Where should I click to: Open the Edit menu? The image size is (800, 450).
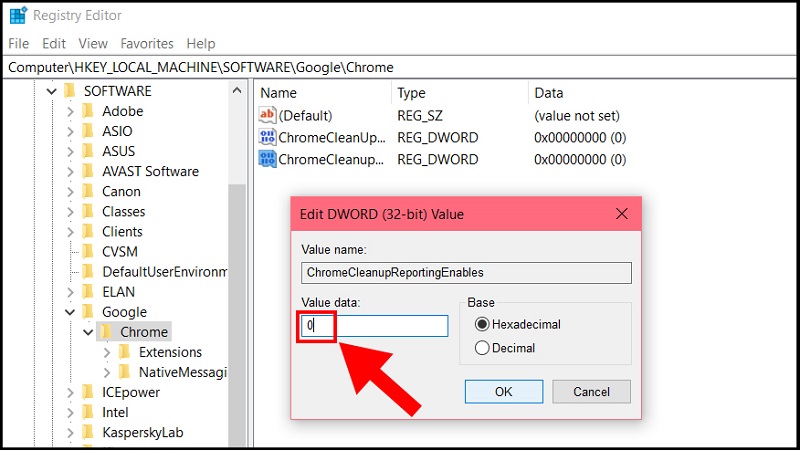pos(54,44)
